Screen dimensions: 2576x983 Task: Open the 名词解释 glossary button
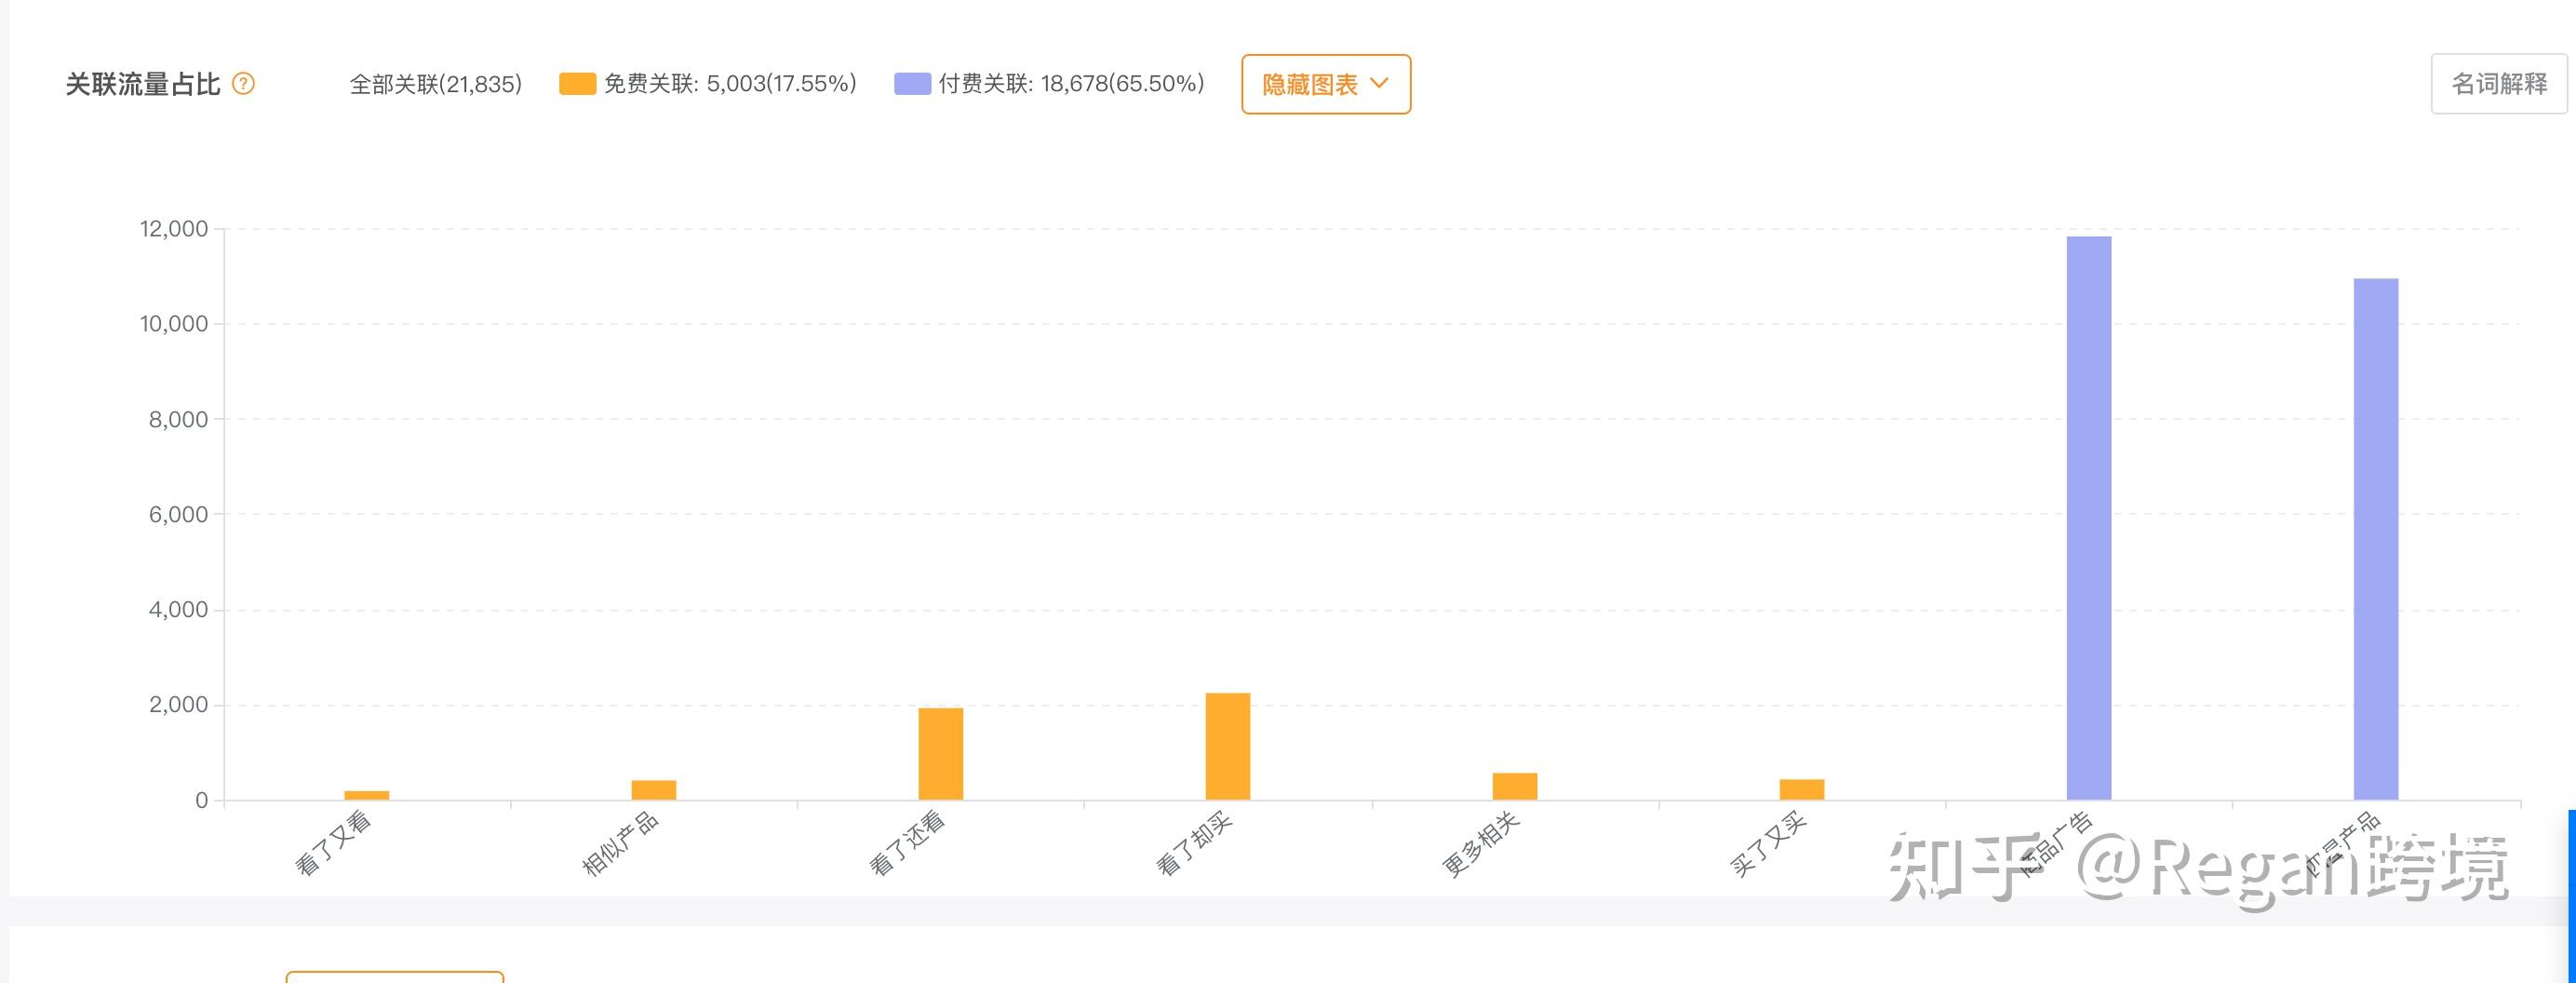2498,84
